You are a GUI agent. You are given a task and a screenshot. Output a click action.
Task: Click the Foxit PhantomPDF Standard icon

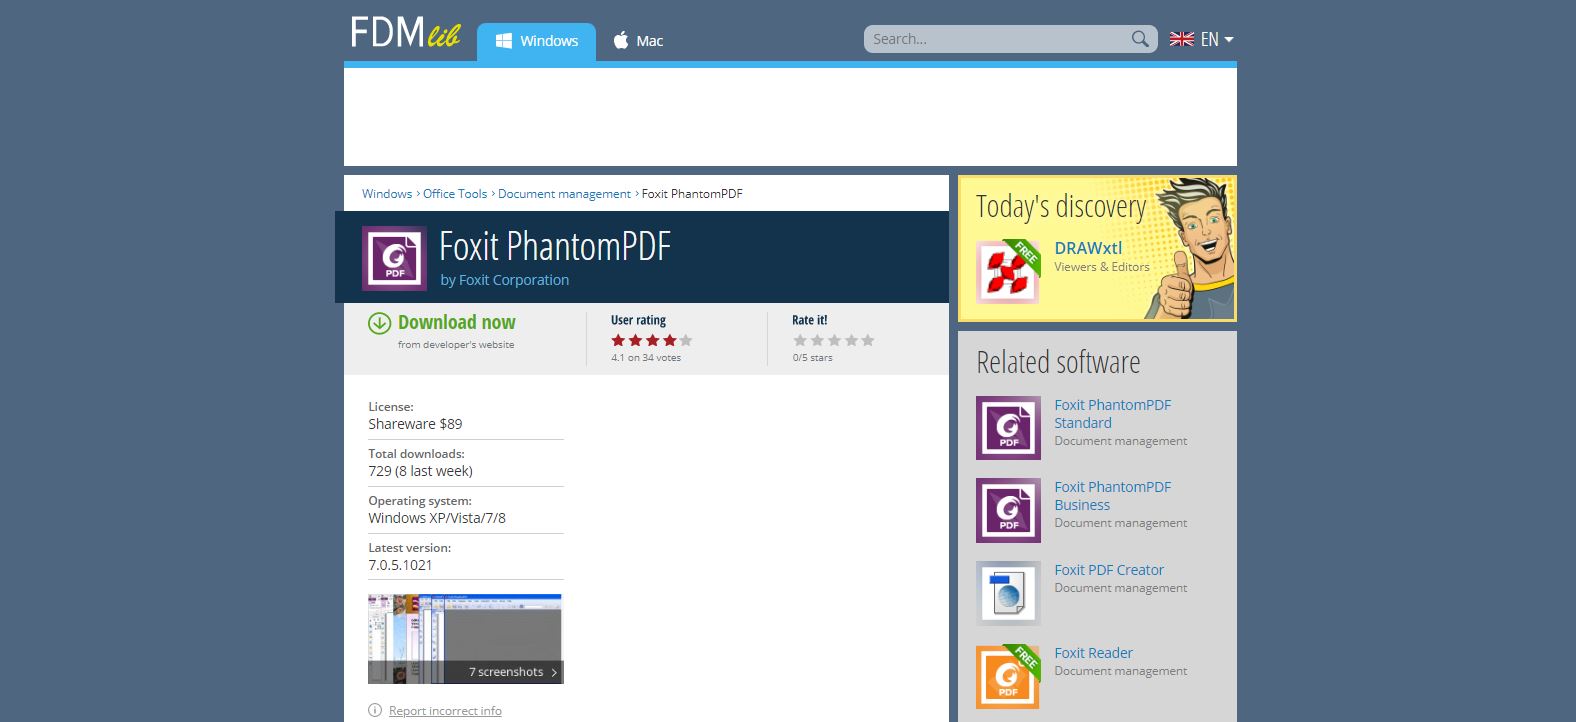pos(1008,428)
